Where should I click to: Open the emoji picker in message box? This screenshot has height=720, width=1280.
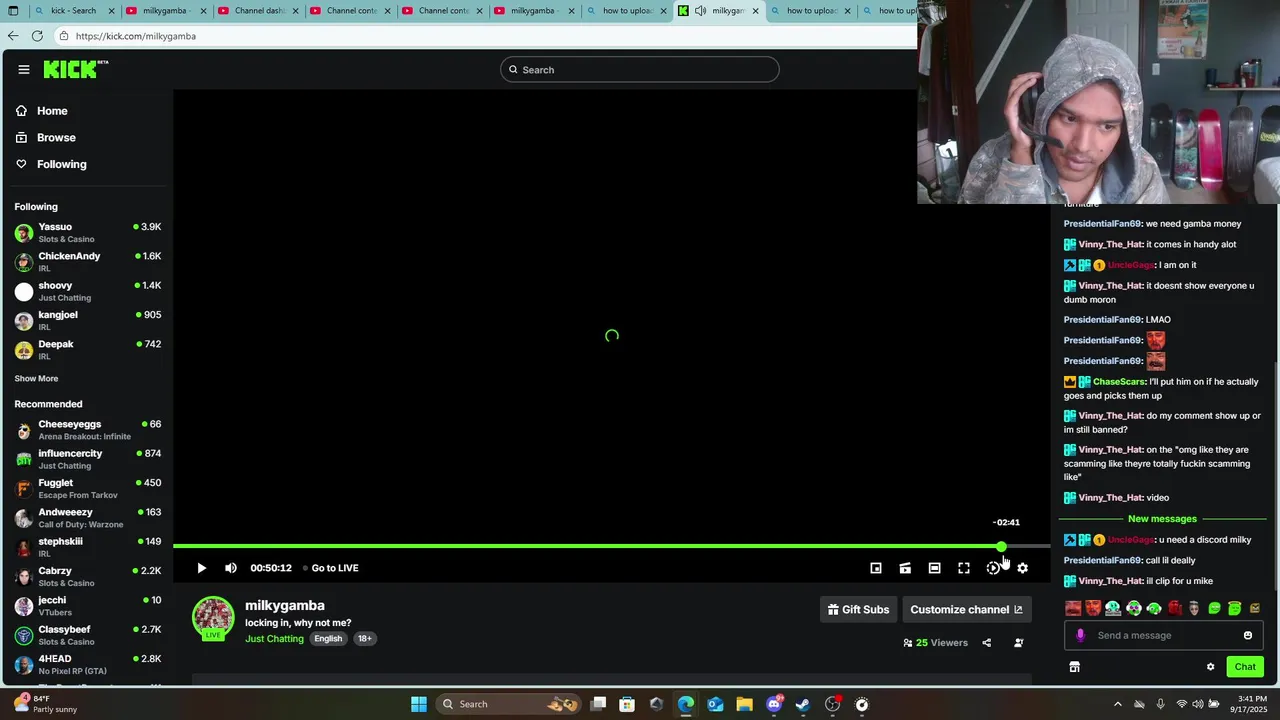click(x=1248, y=635)
